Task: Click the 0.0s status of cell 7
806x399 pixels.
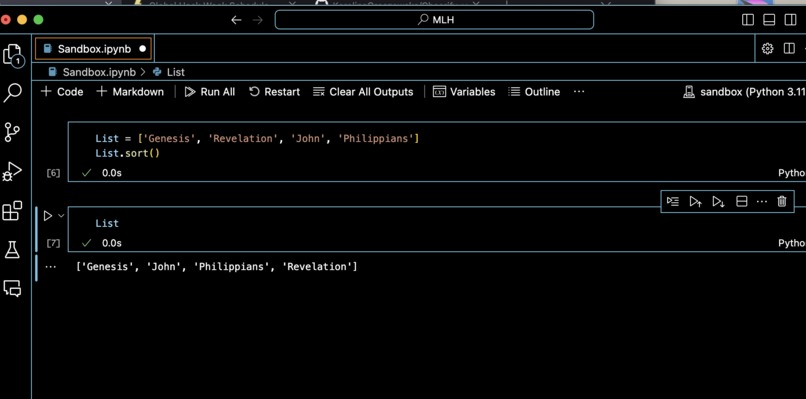Action: [x=112, y=243]
